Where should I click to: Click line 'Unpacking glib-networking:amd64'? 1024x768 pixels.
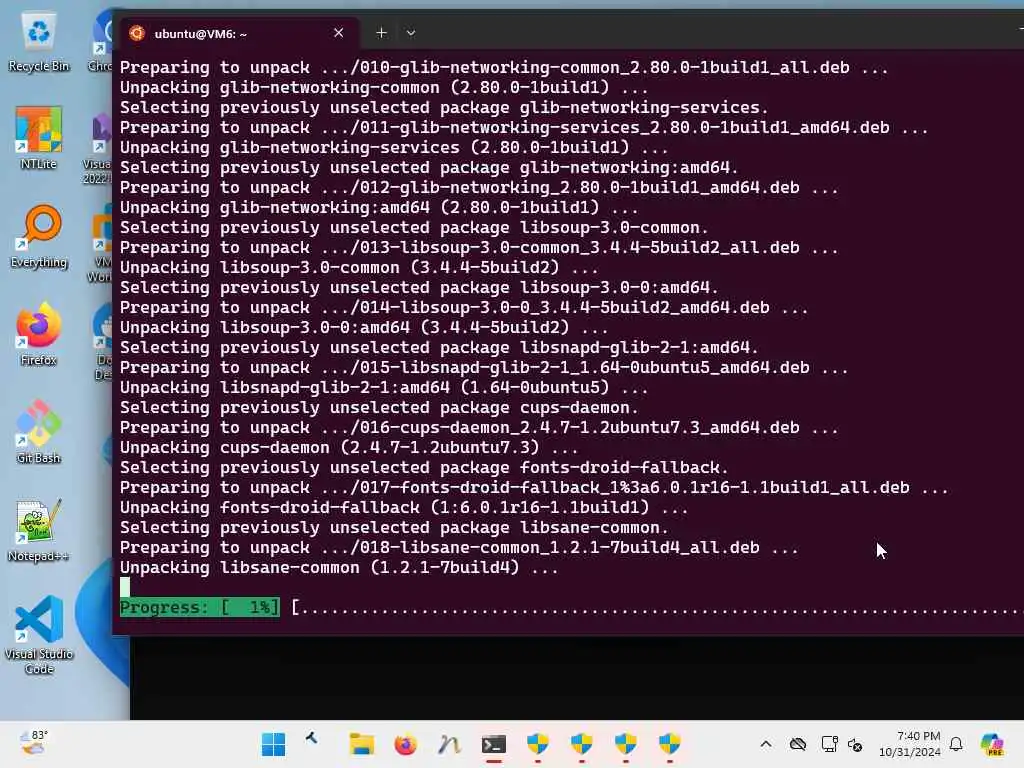point(379,208)
